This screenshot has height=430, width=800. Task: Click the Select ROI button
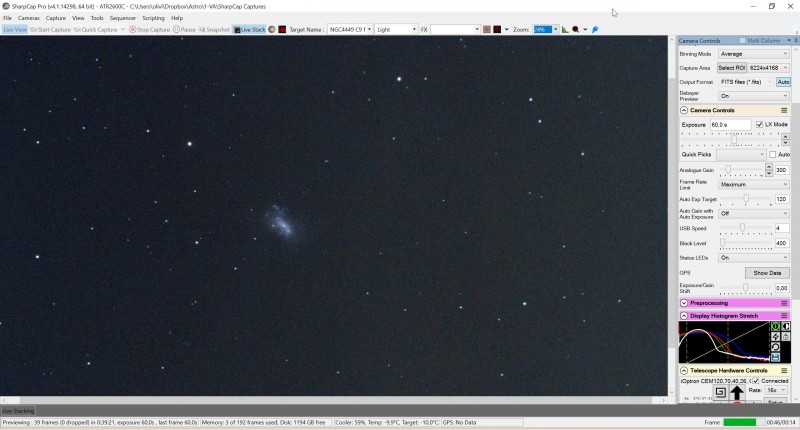pyautogui.click(x=732, y=68)
